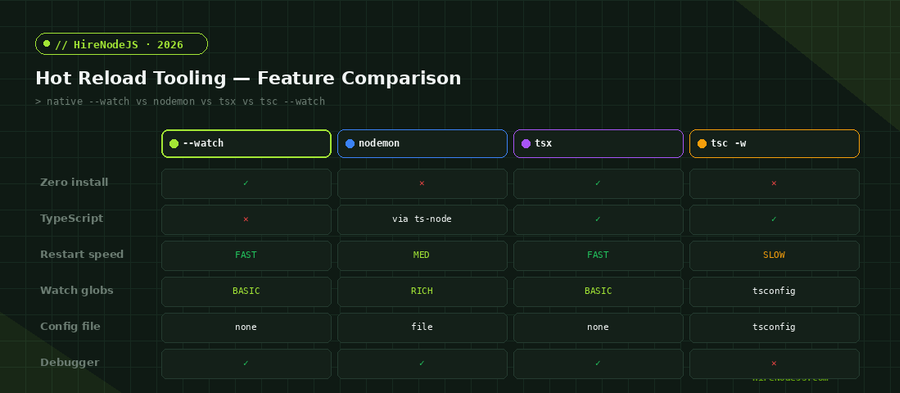Click none config file under --watch
900x393 pixels.
[x=246, y=327]
